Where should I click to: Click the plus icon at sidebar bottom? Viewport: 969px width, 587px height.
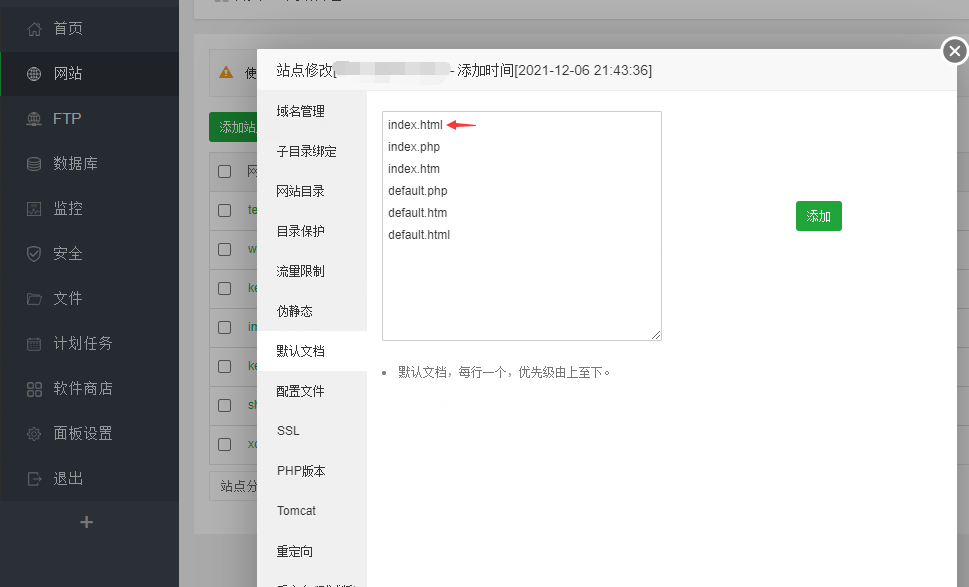click(87, 522)
